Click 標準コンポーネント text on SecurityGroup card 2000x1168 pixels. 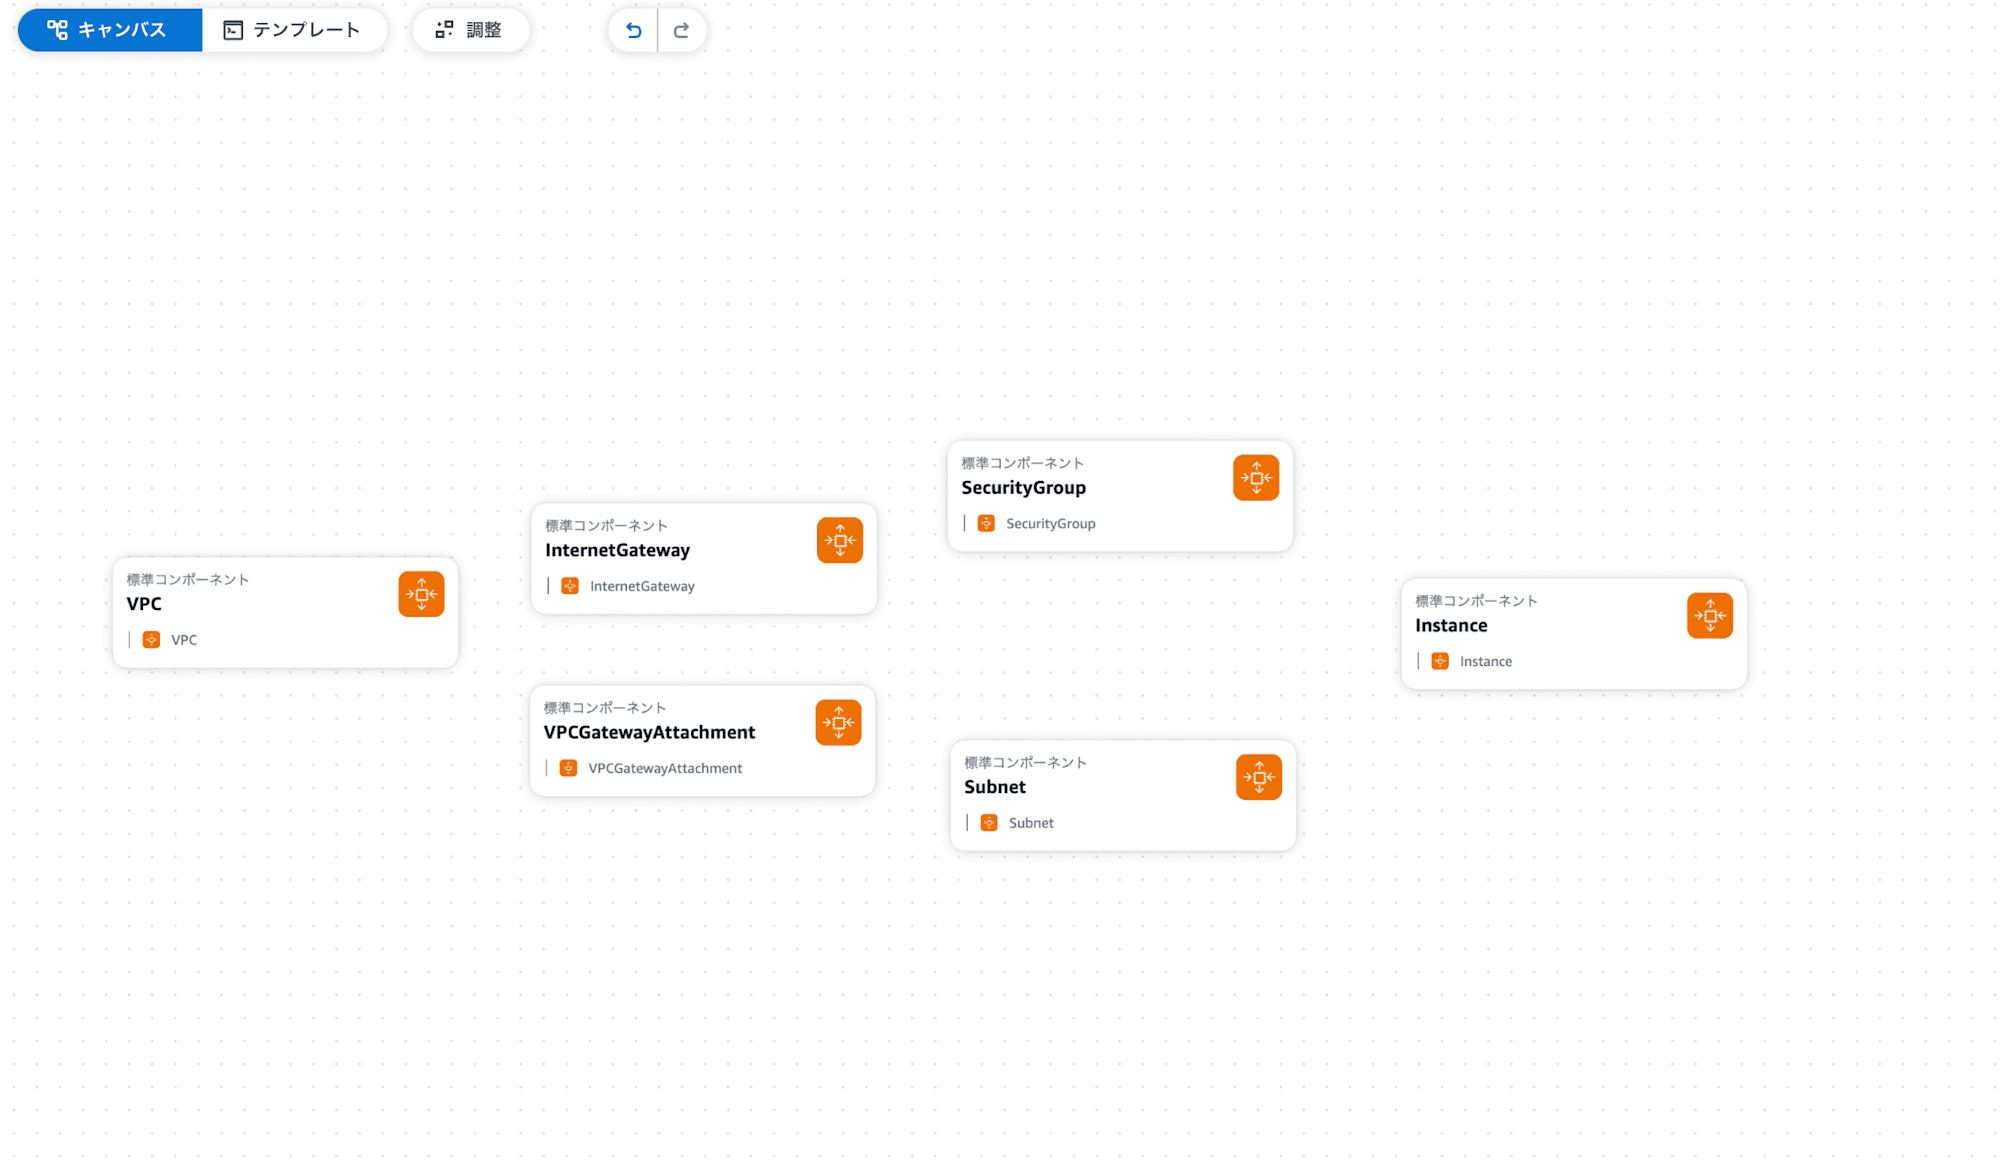[1022, 463]
